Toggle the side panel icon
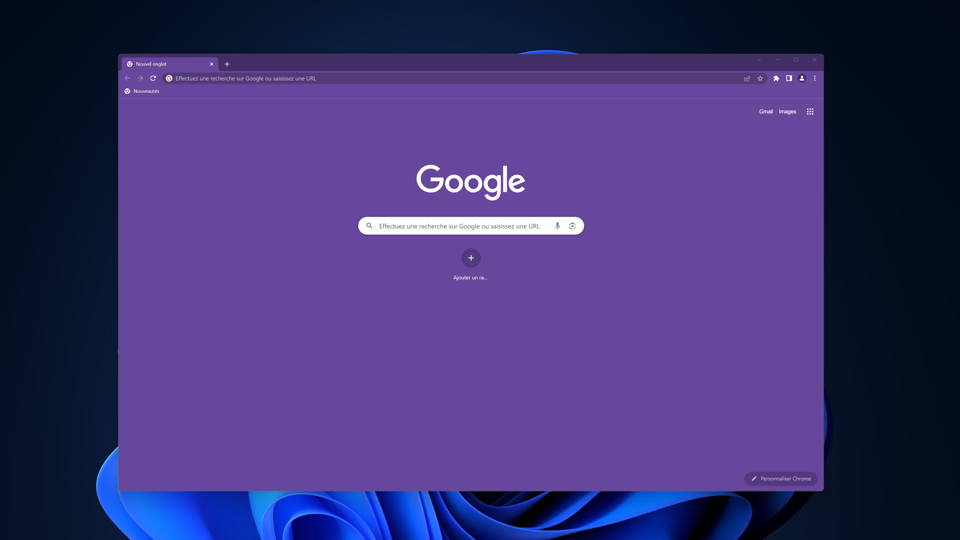The width and height of the screenshot is (960, 540). pos(789,78)
